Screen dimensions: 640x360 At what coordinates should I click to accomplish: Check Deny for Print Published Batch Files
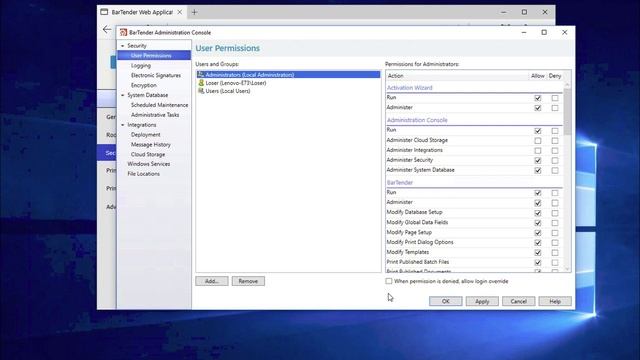(x=555, y=263)
